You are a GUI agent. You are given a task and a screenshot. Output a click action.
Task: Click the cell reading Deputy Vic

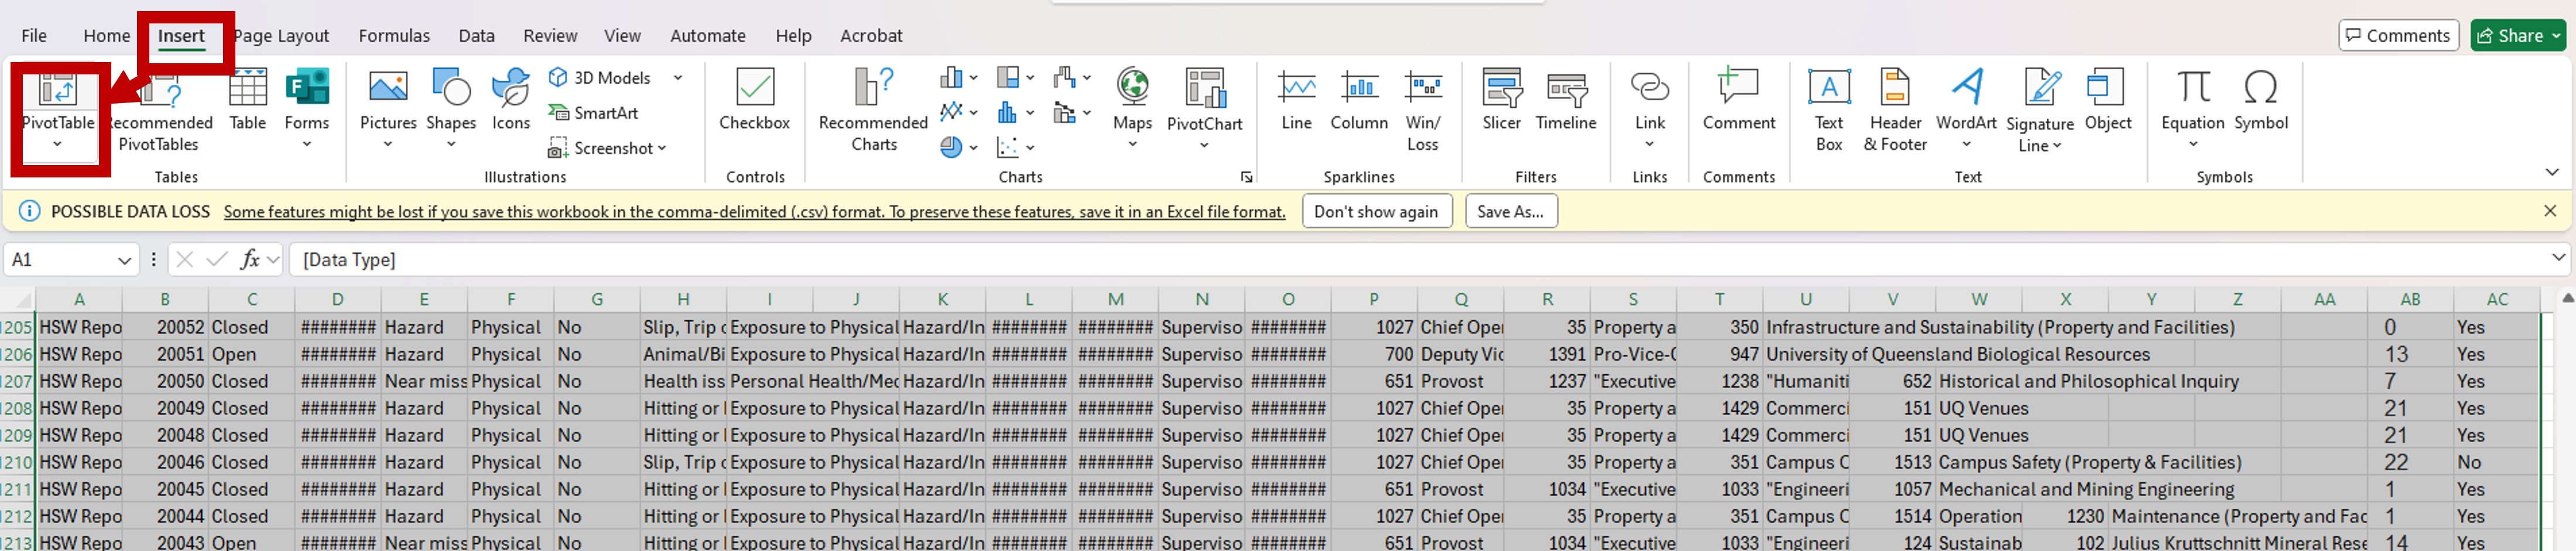[x=1461, y=354]
